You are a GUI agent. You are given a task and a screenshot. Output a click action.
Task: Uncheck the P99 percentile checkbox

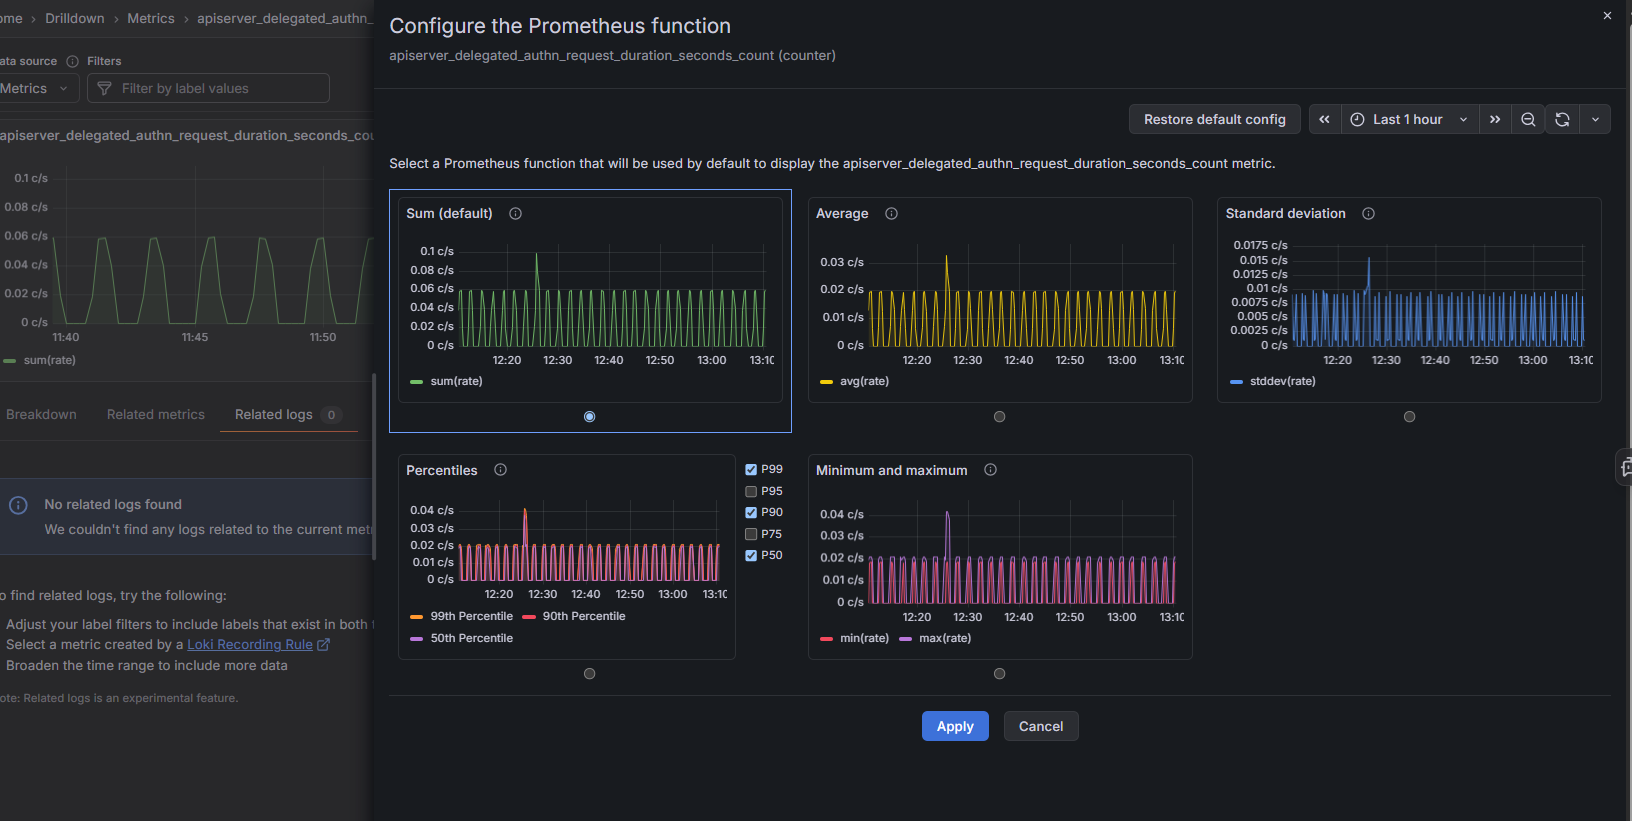[x=751, y=469]
